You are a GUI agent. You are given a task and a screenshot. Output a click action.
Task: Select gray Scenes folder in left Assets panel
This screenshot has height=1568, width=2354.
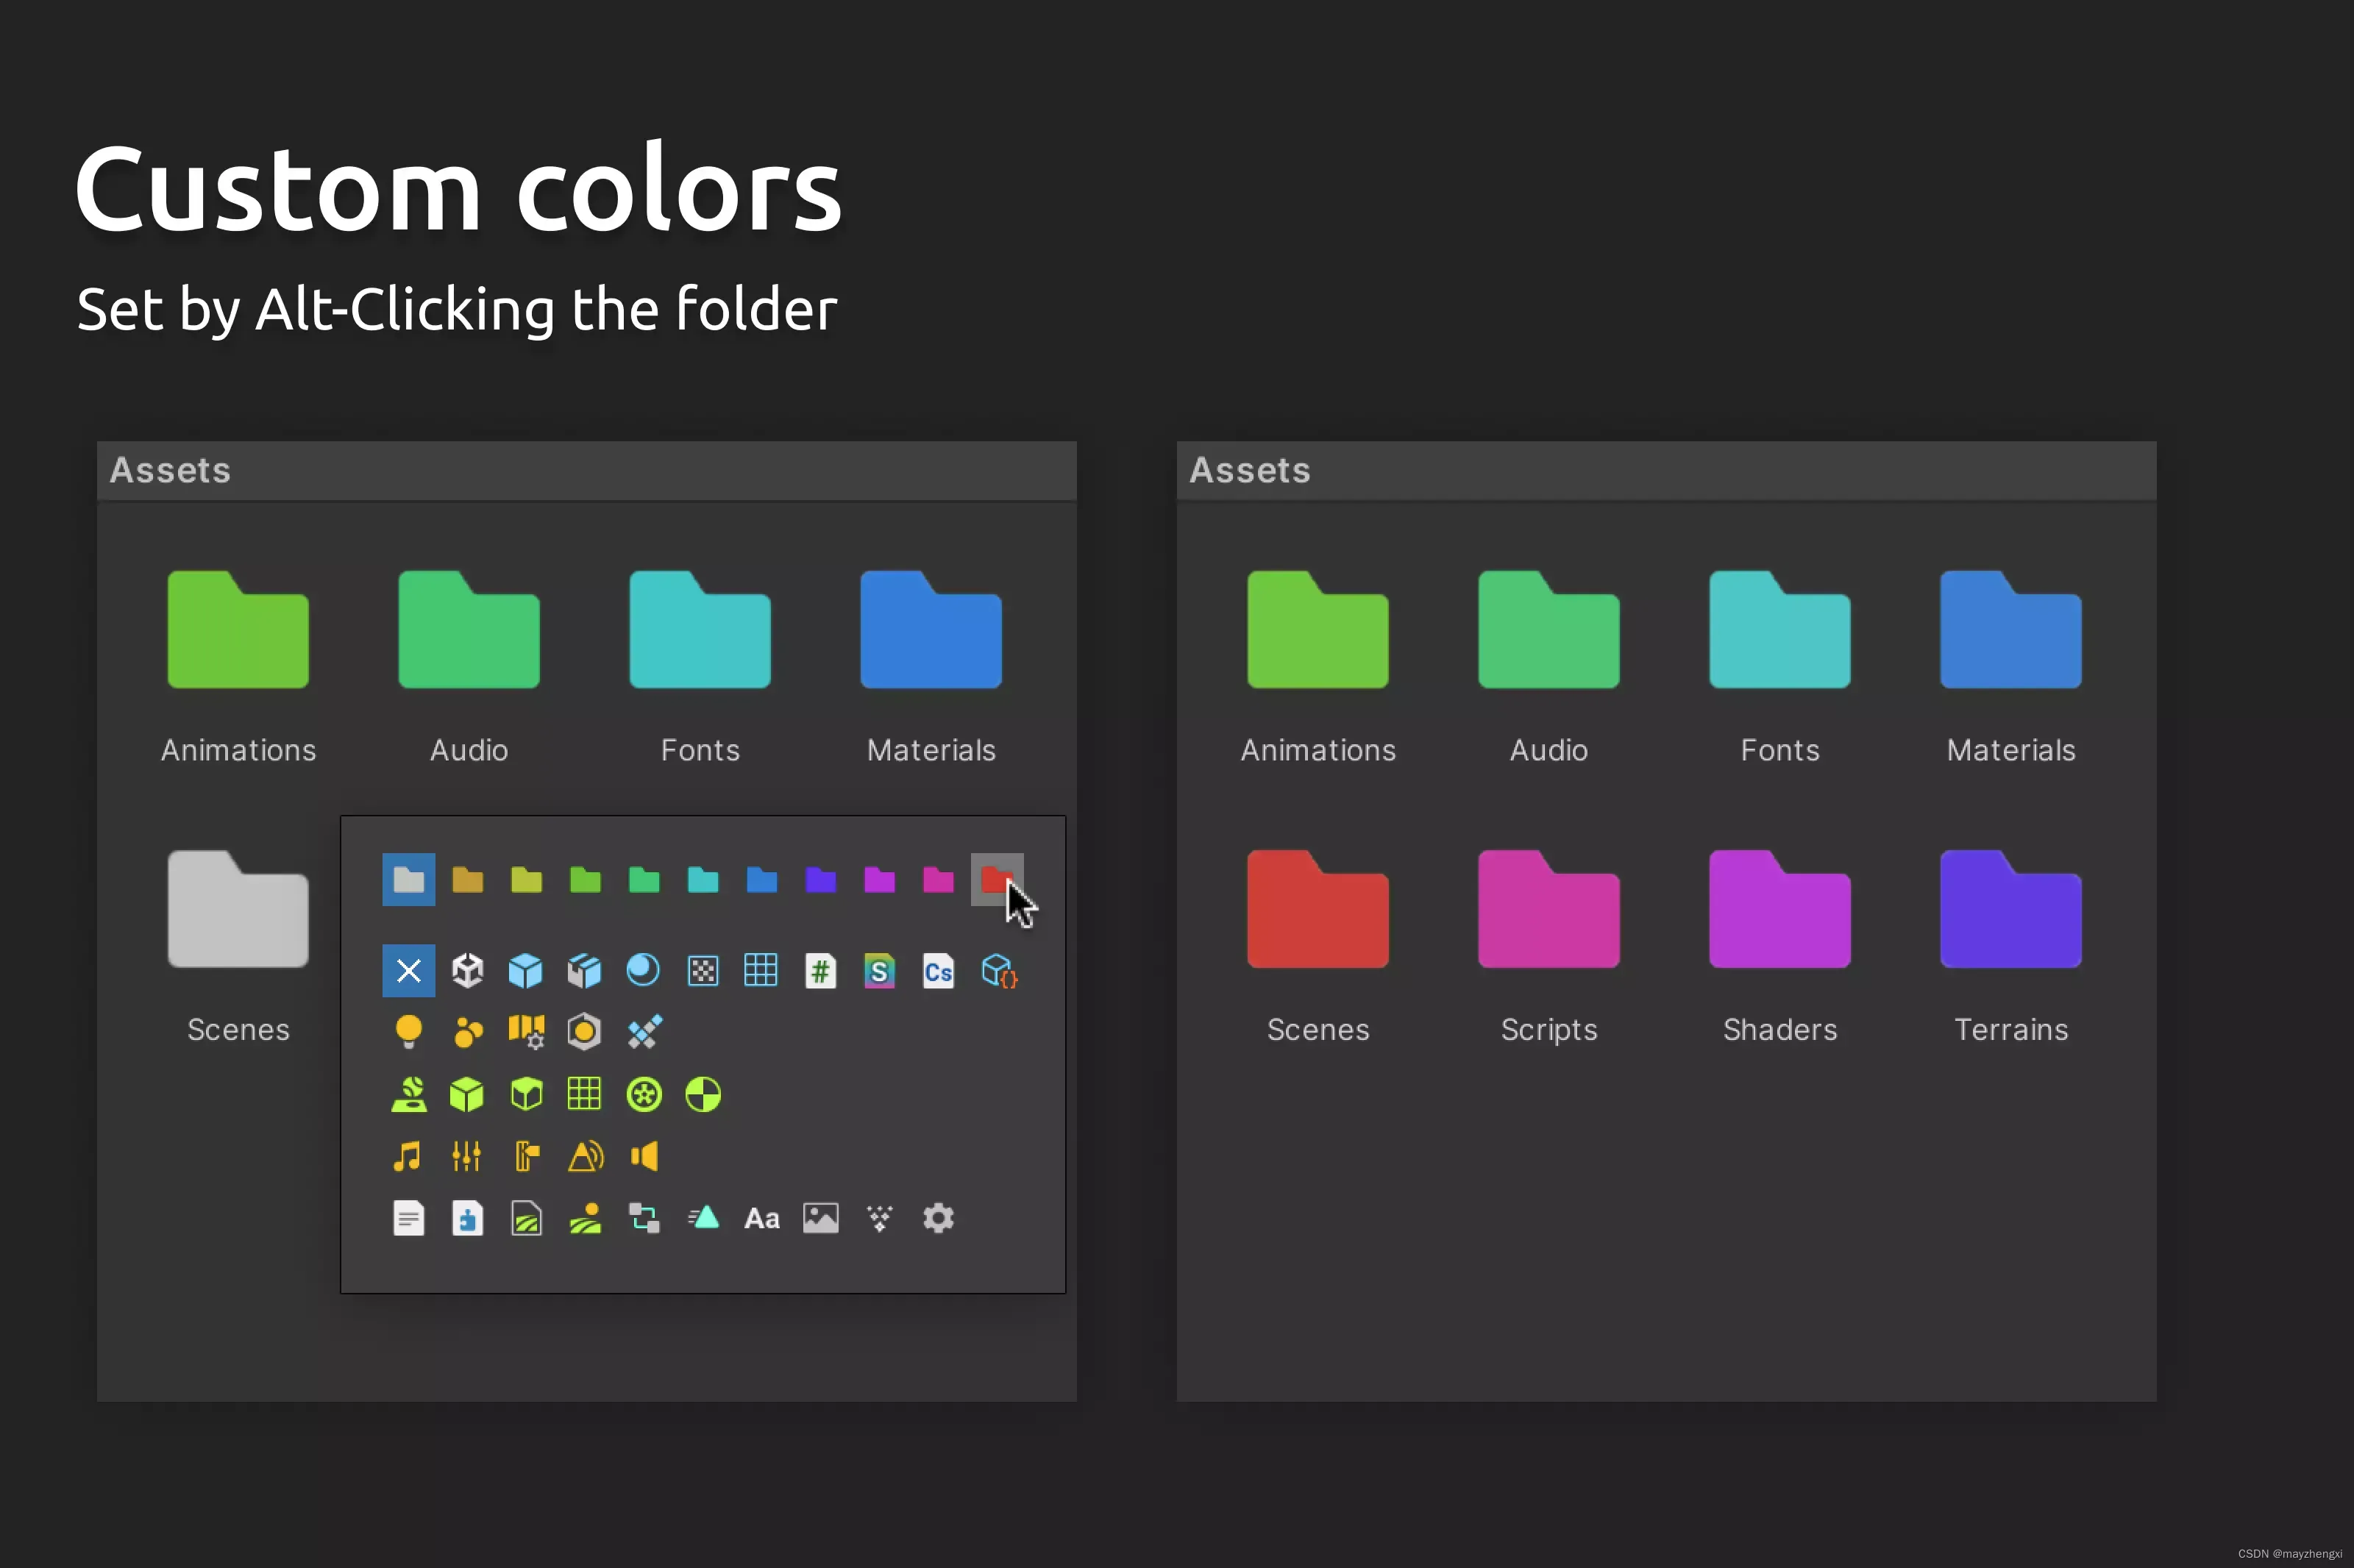(x=238, y=908)
